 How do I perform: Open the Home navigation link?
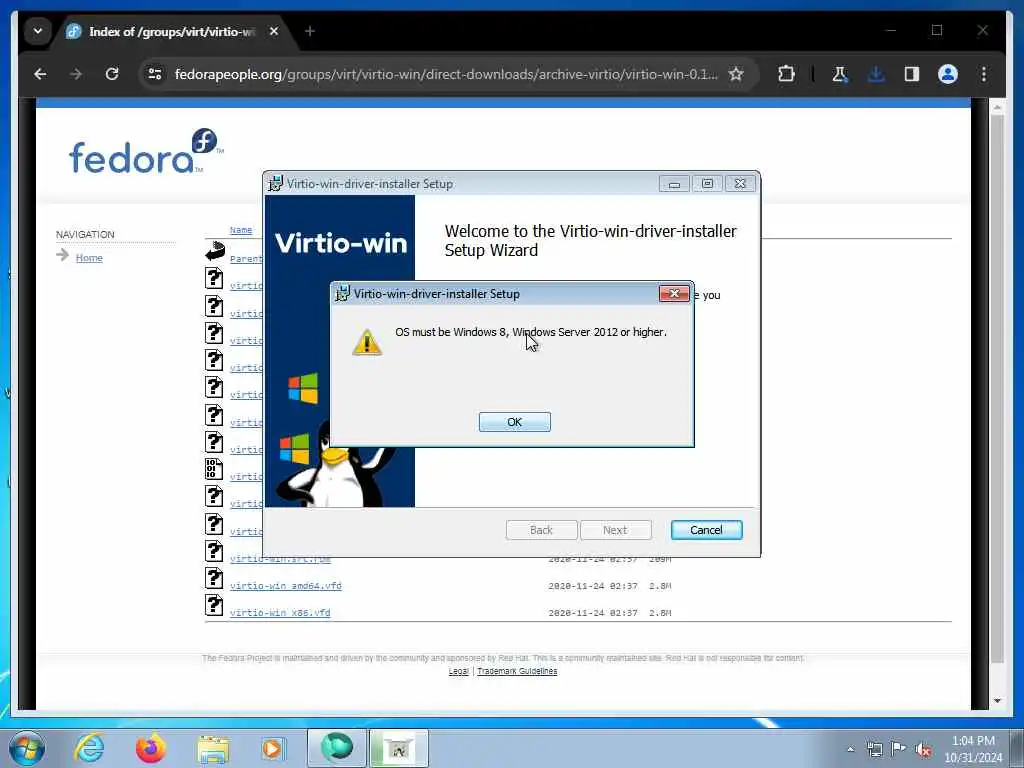(x=89, y=258)
